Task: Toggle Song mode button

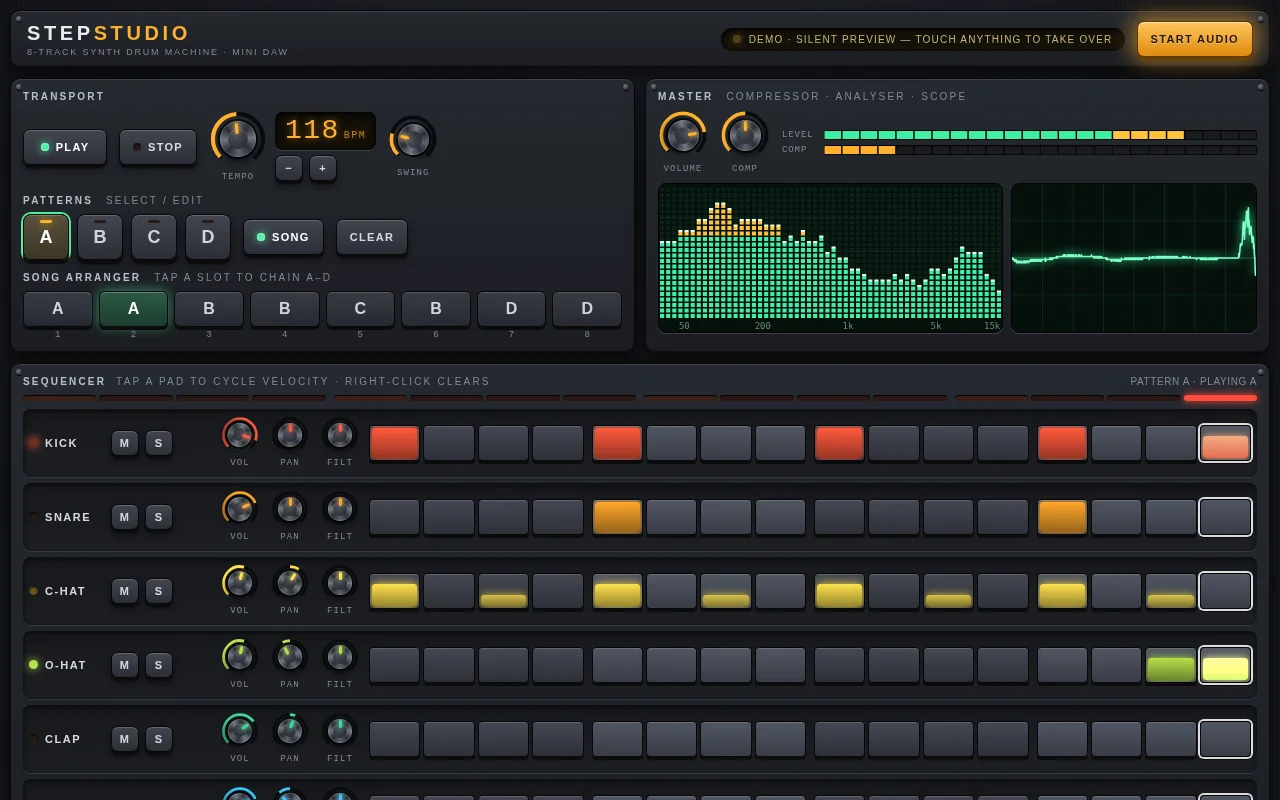Action: [x=283, y=237]
